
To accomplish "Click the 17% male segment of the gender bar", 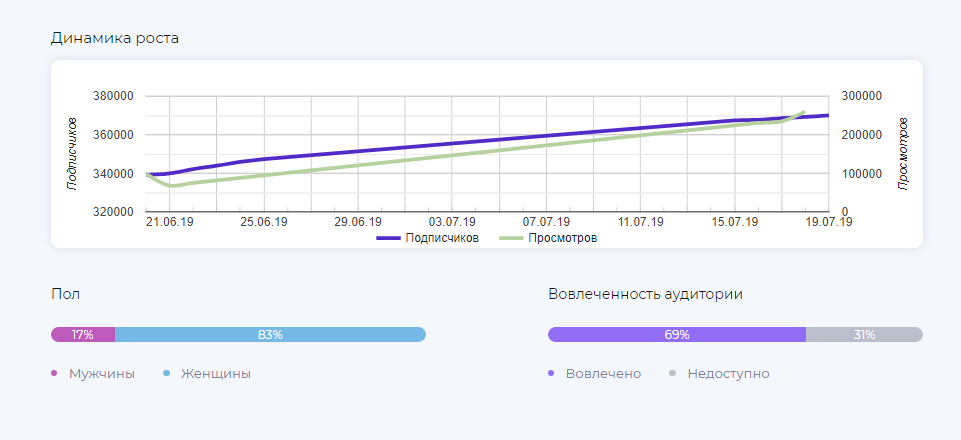I will (x=83, y=335).
